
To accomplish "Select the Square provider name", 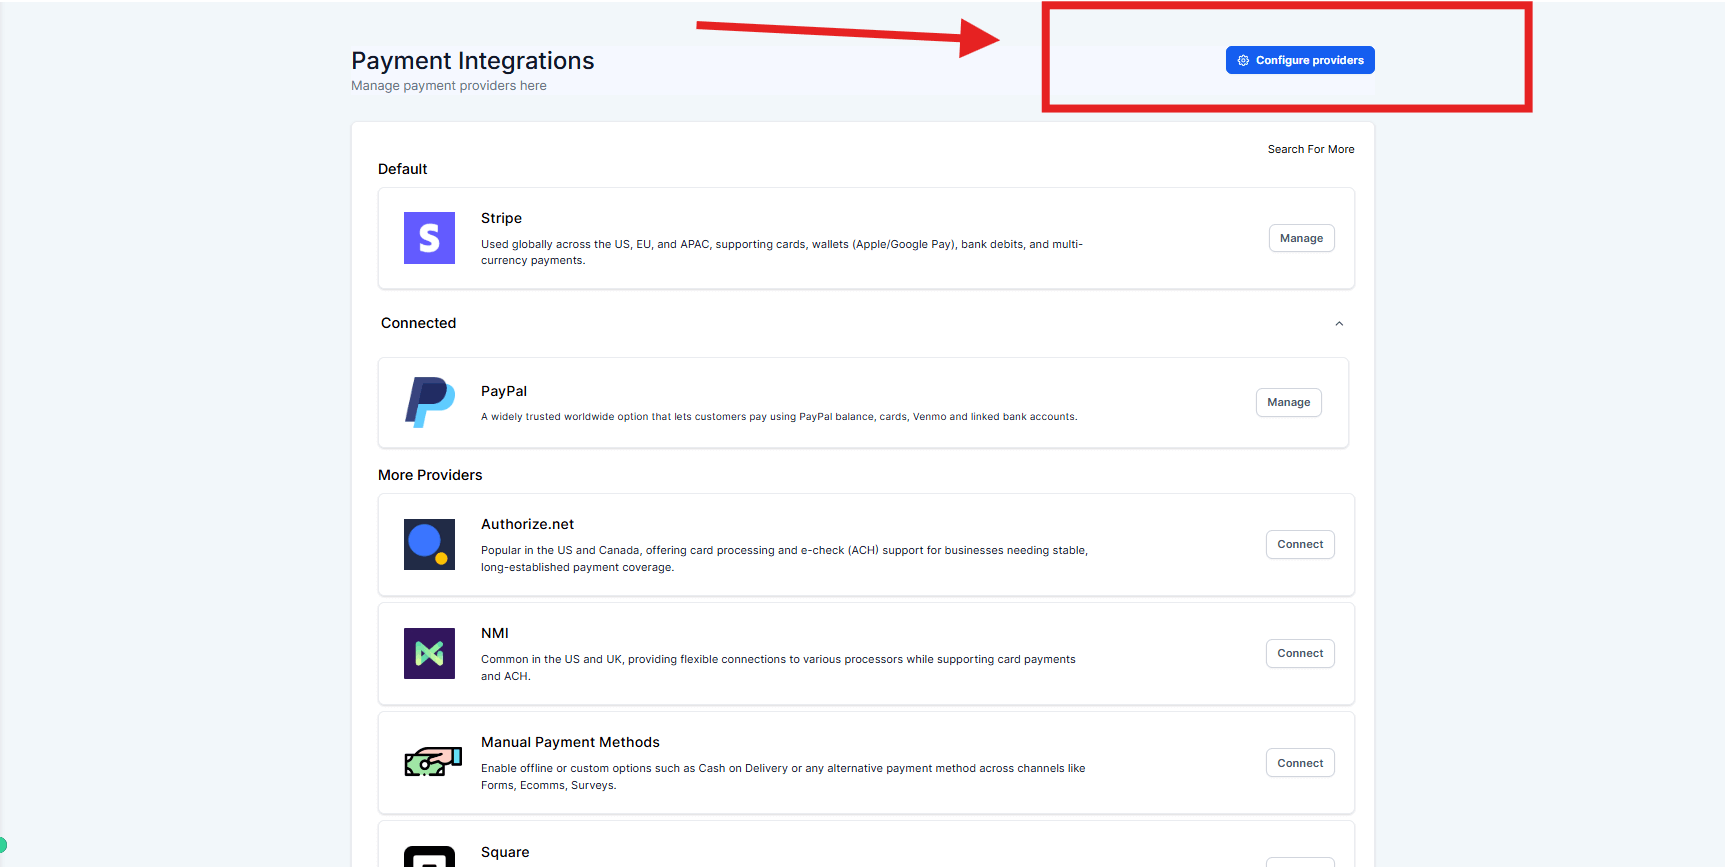I will (505, 852).
